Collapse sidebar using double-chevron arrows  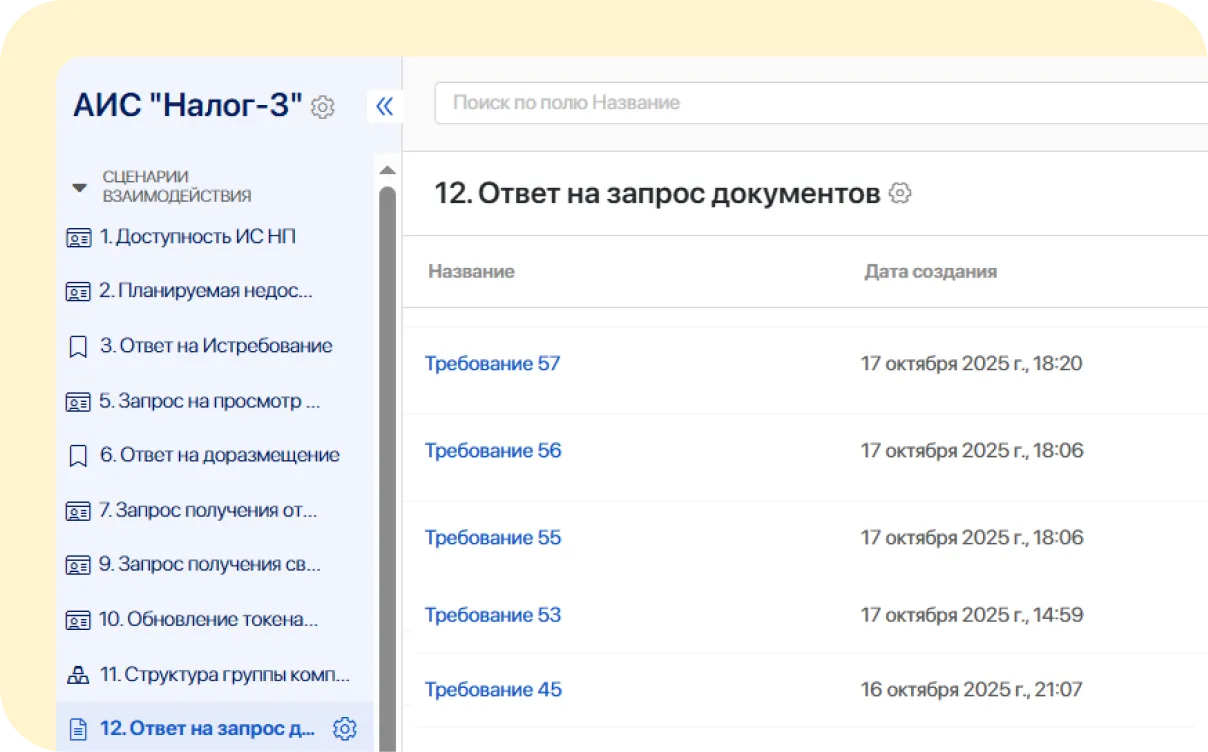(x=385, y=106)
